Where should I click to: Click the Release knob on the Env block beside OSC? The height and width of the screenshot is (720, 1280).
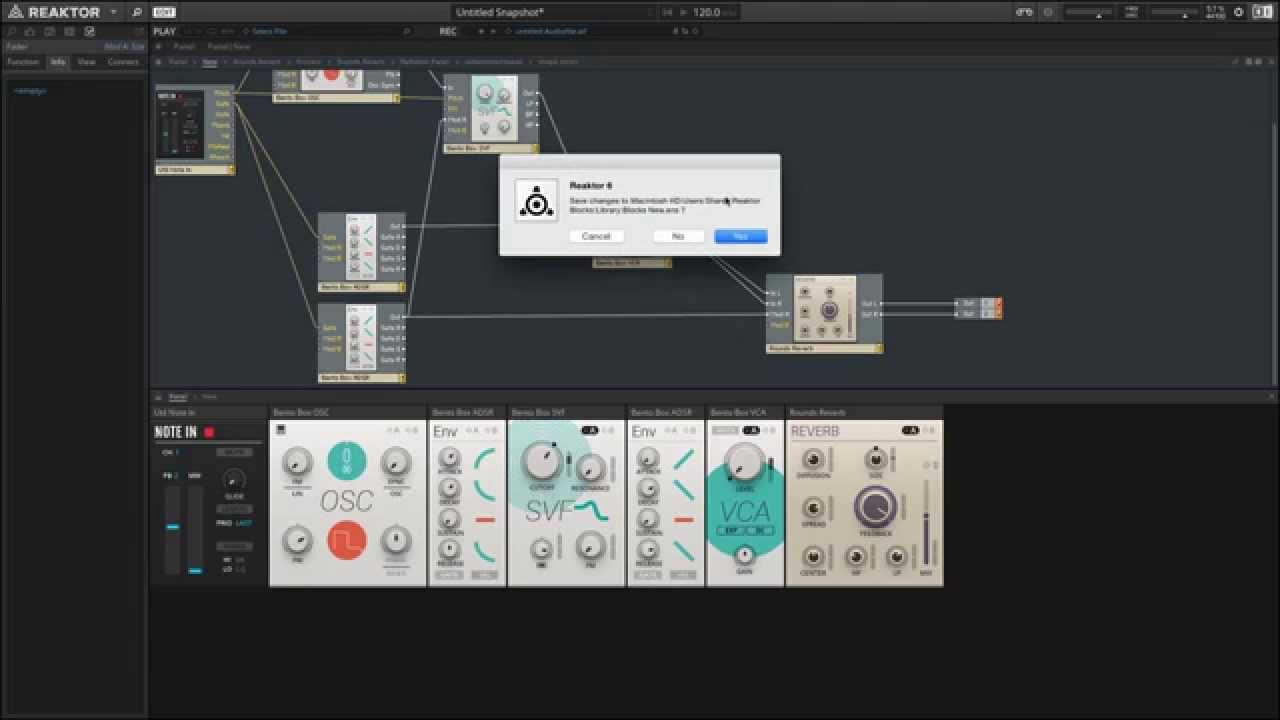[450, 549]
